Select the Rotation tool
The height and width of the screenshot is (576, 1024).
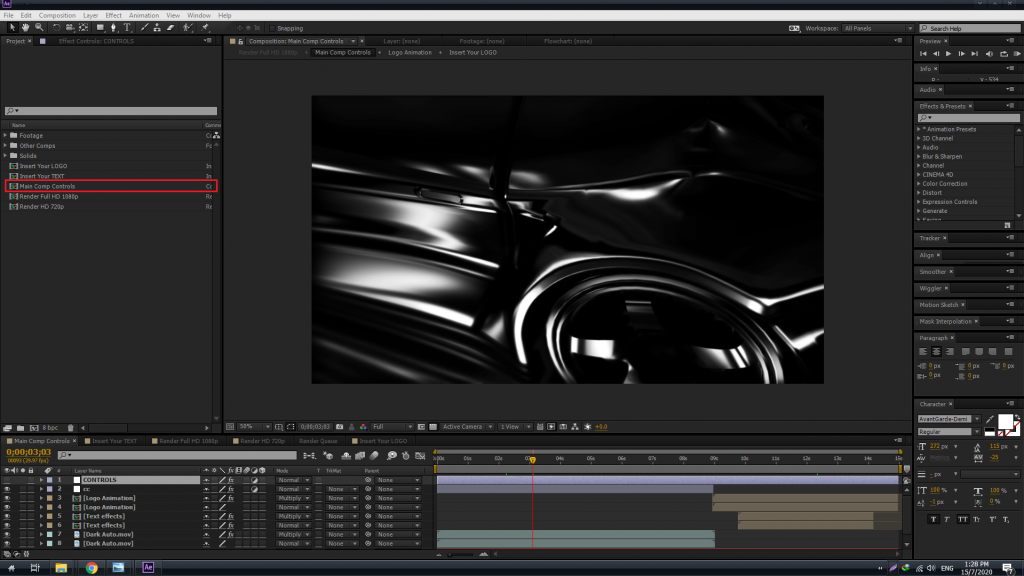[56, 27]
